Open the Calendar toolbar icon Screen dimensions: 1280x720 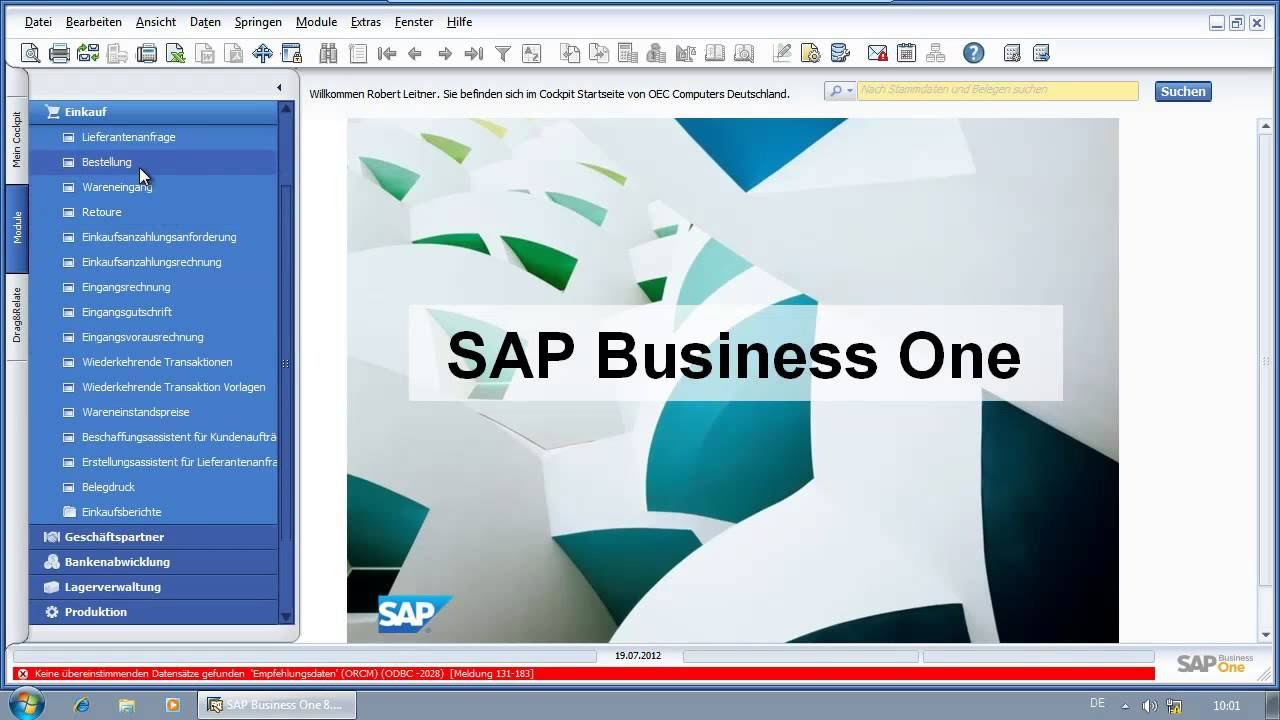(906, 53)
